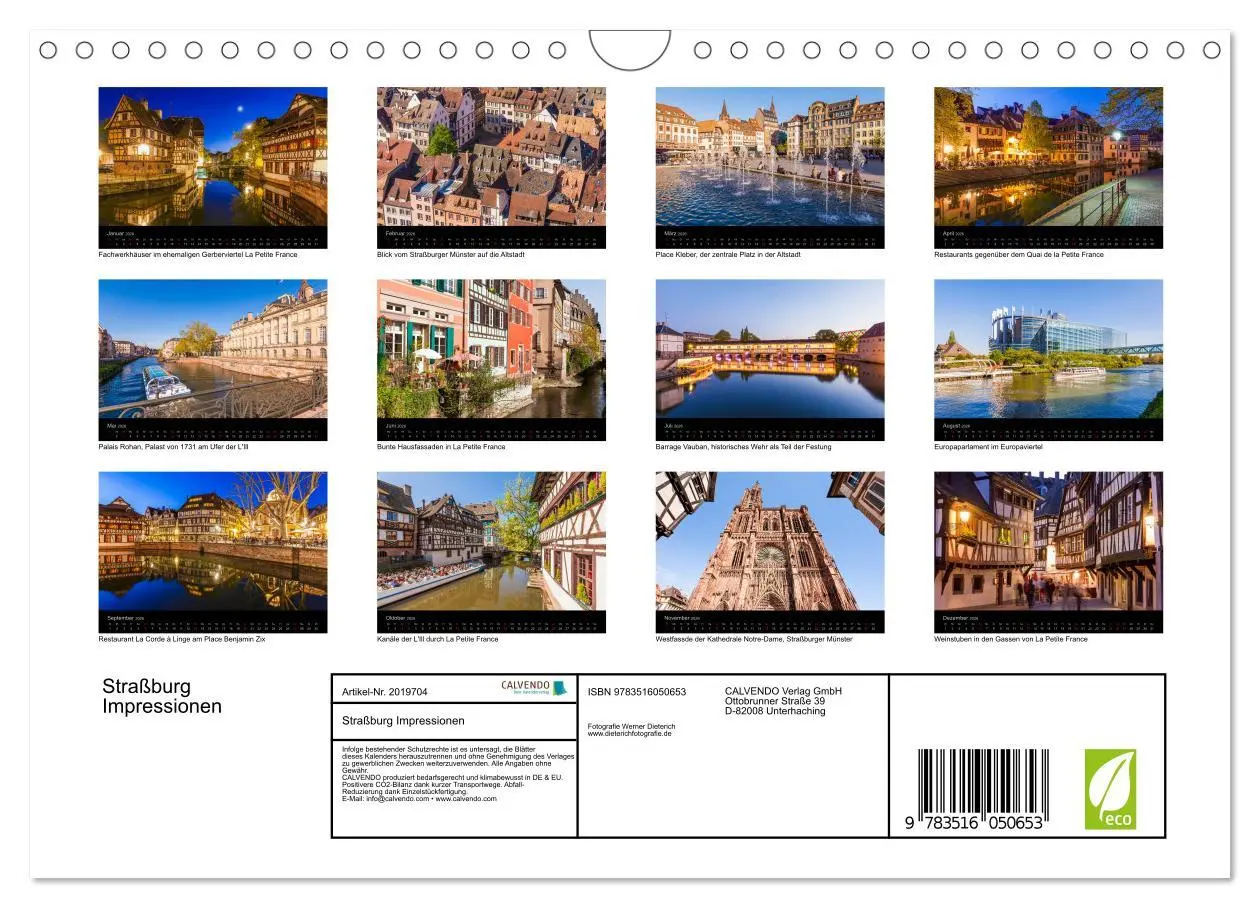Select the September La Corde à Linge photo
1260x908 pixels.
pyautogui.click(x=212, y=541)
